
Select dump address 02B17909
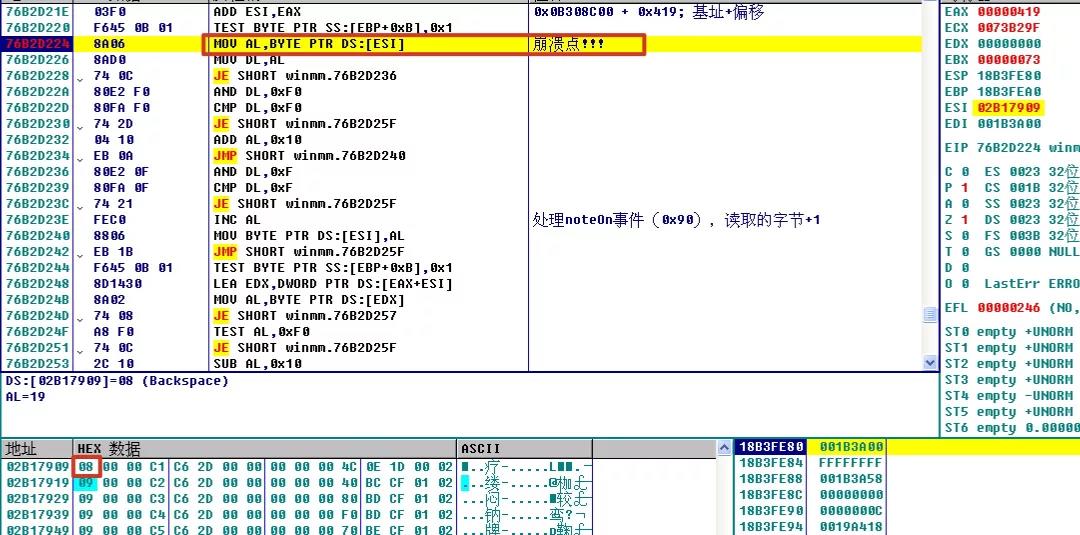click(37, 467)
